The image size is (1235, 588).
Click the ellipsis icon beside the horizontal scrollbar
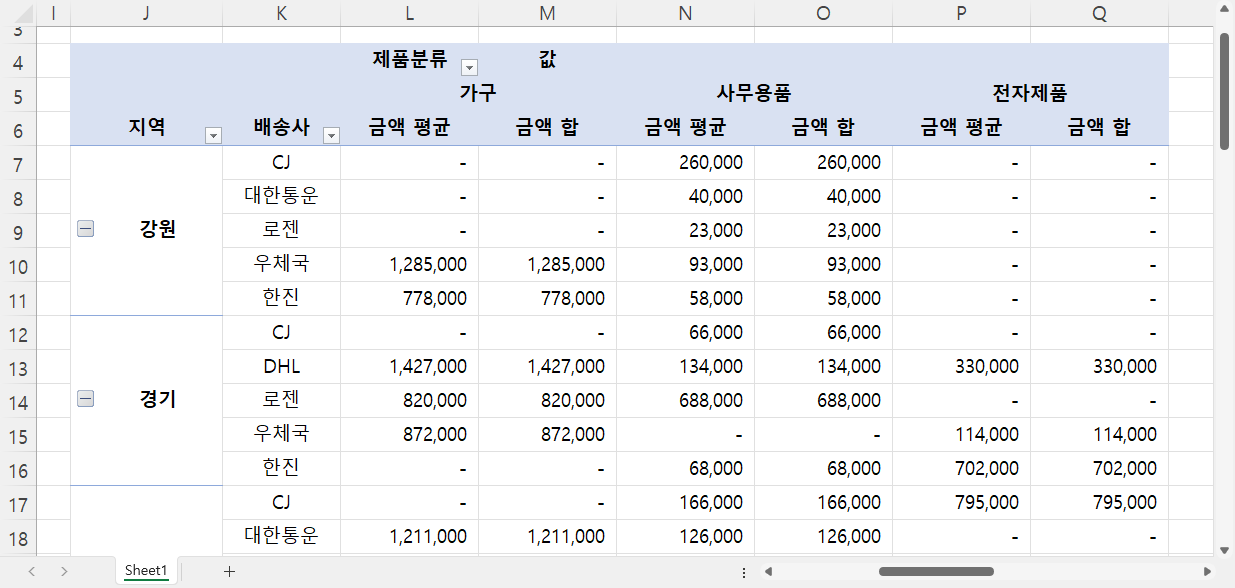[x=743, y=570]
